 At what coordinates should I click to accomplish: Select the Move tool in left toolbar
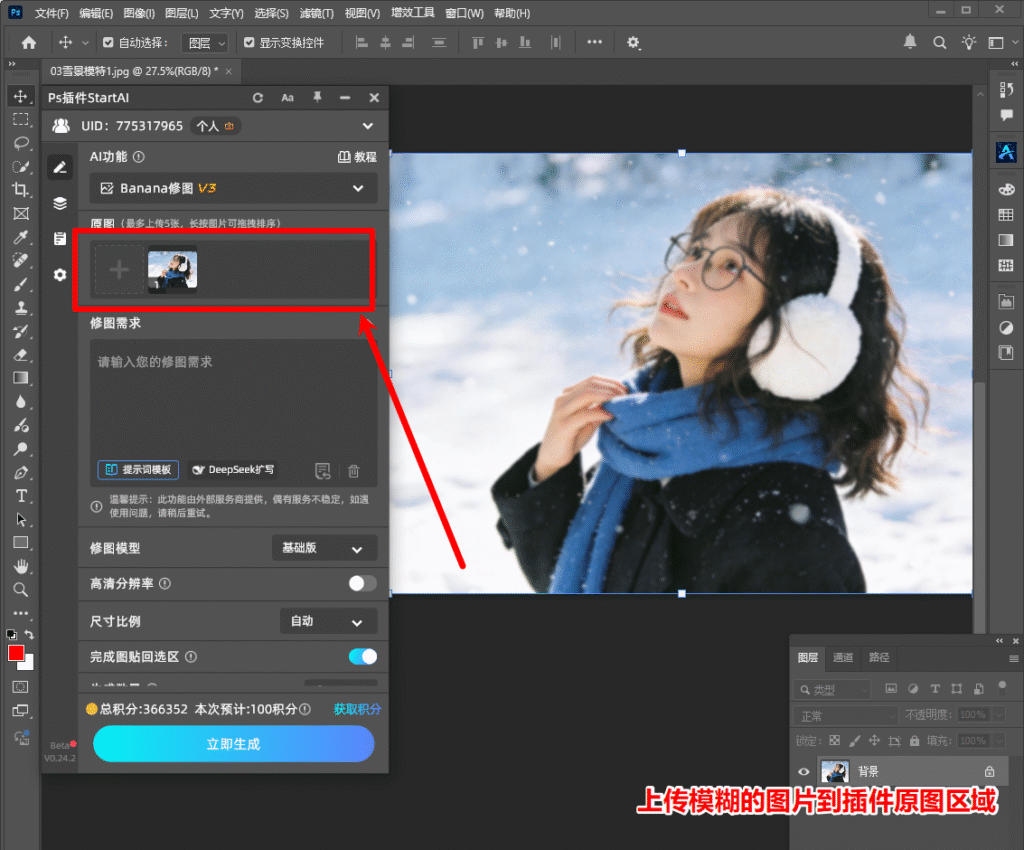coord(21,96)
